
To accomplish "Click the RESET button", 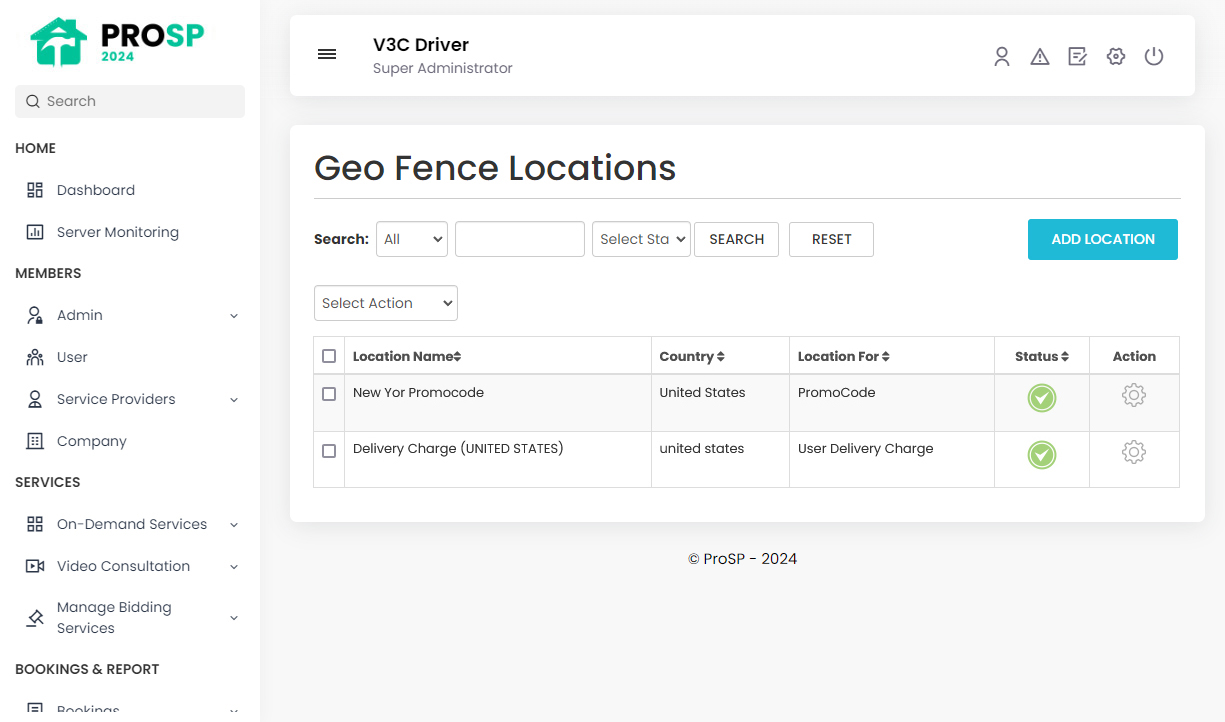I will 831,239.
